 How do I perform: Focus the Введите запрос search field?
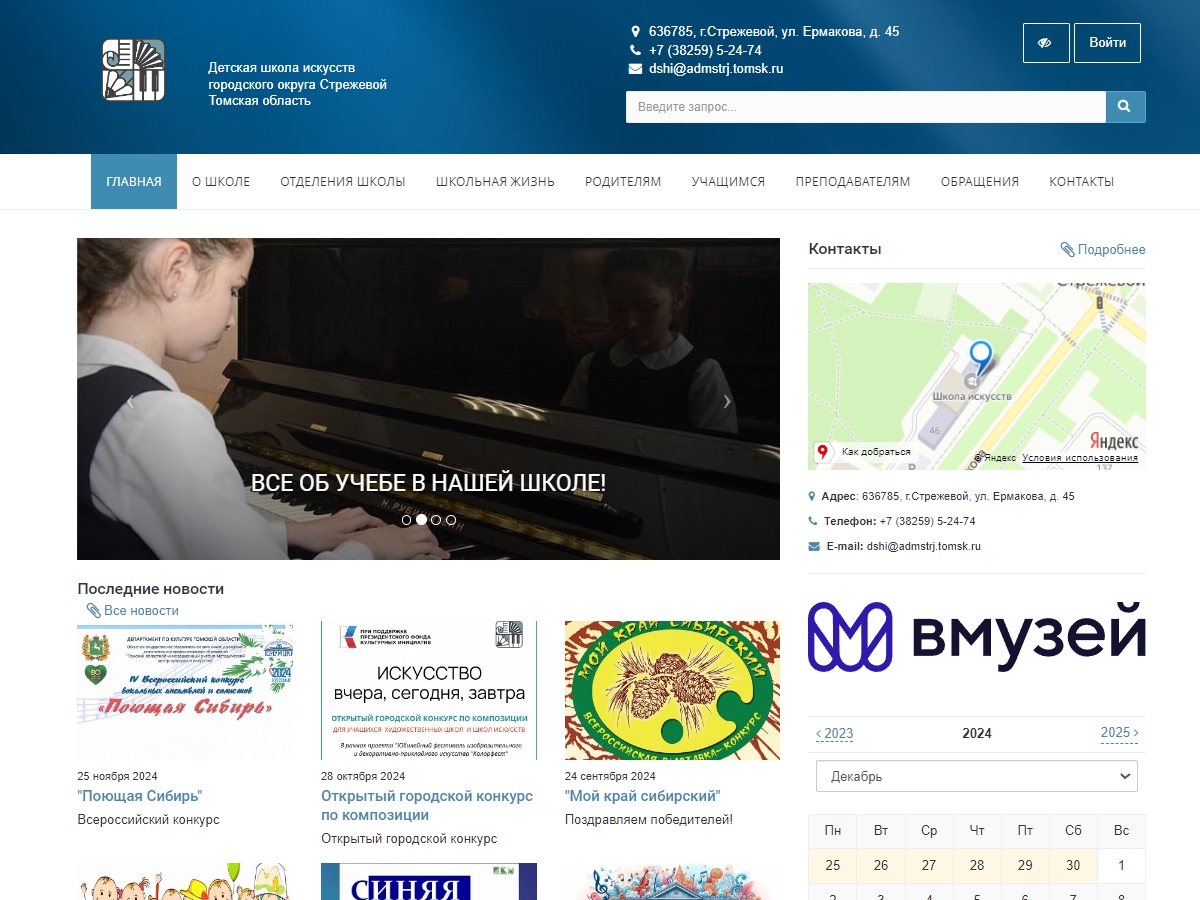(x=866, y=107)
